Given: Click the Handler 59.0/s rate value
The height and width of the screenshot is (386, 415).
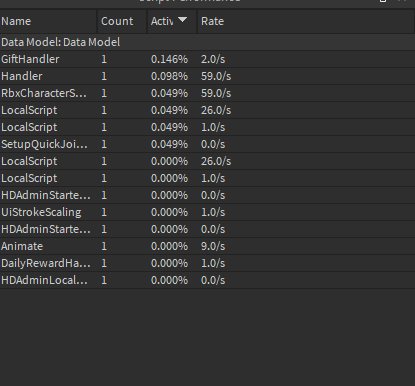Looking at the screenshot, I should (x=216, y=76).
